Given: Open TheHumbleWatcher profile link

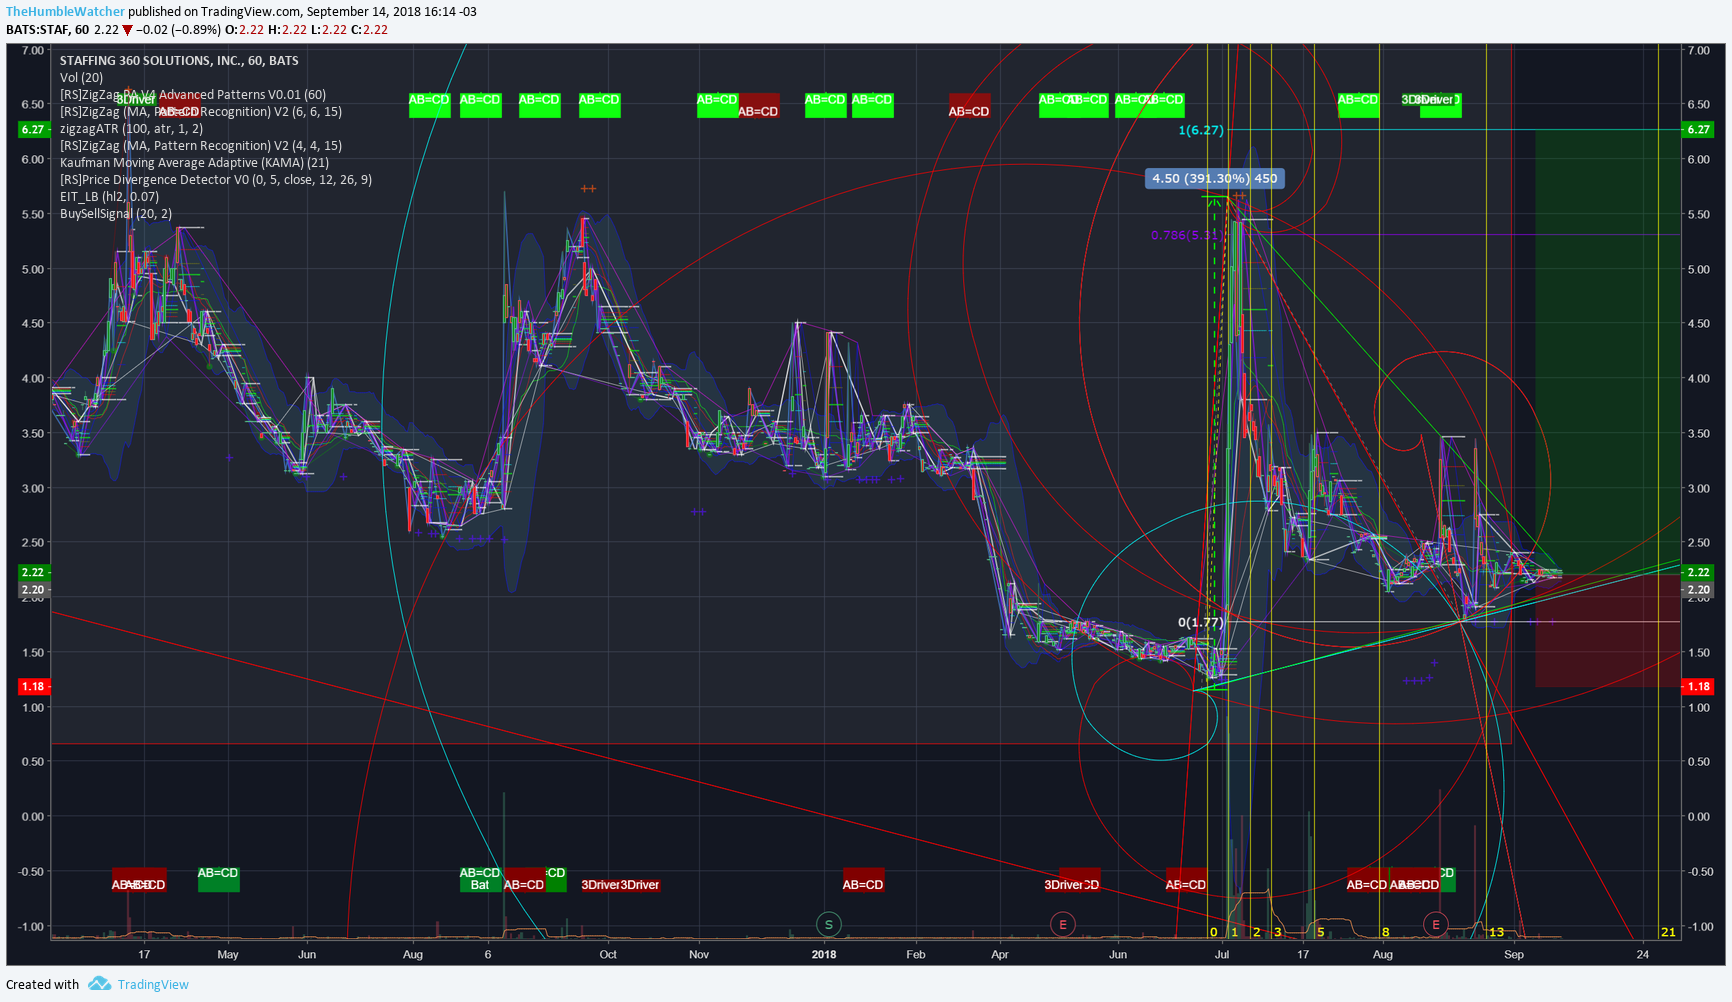Looking at the screenshot, I should (x=65, y=12).
